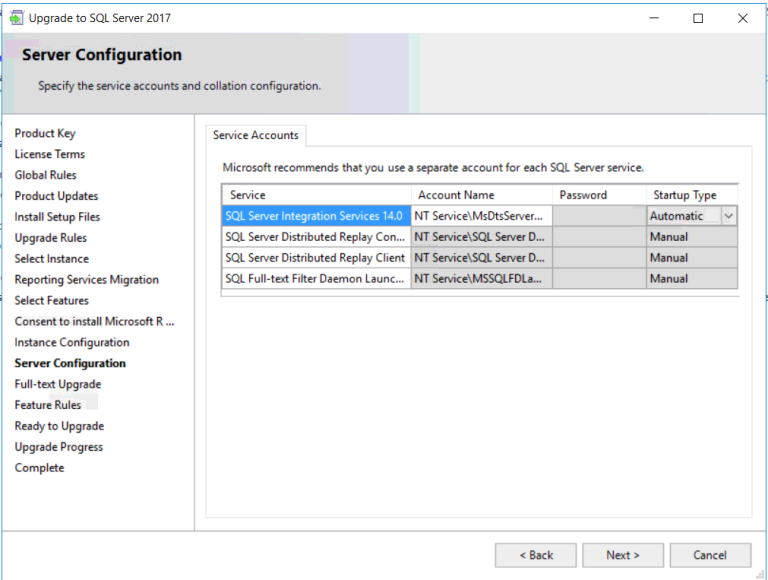Screen dimensions: 768x580
Task: Go to the Full-text Upgrade step
Action: click(57, 384)
